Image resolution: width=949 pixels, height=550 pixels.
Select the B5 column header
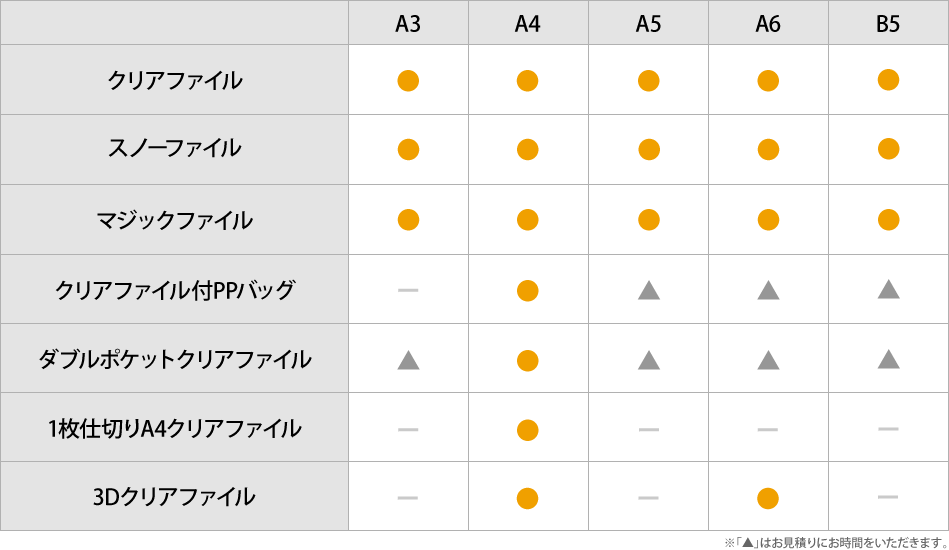888,24
